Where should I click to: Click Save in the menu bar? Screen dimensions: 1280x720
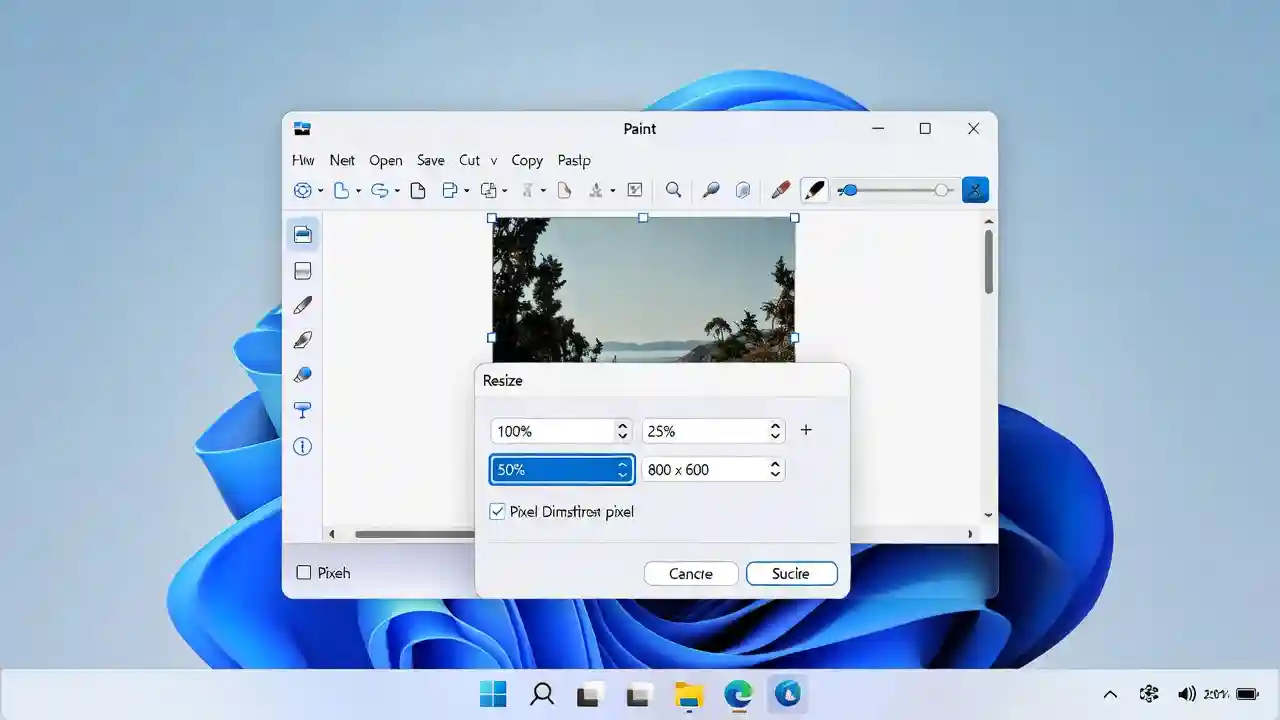431,160
